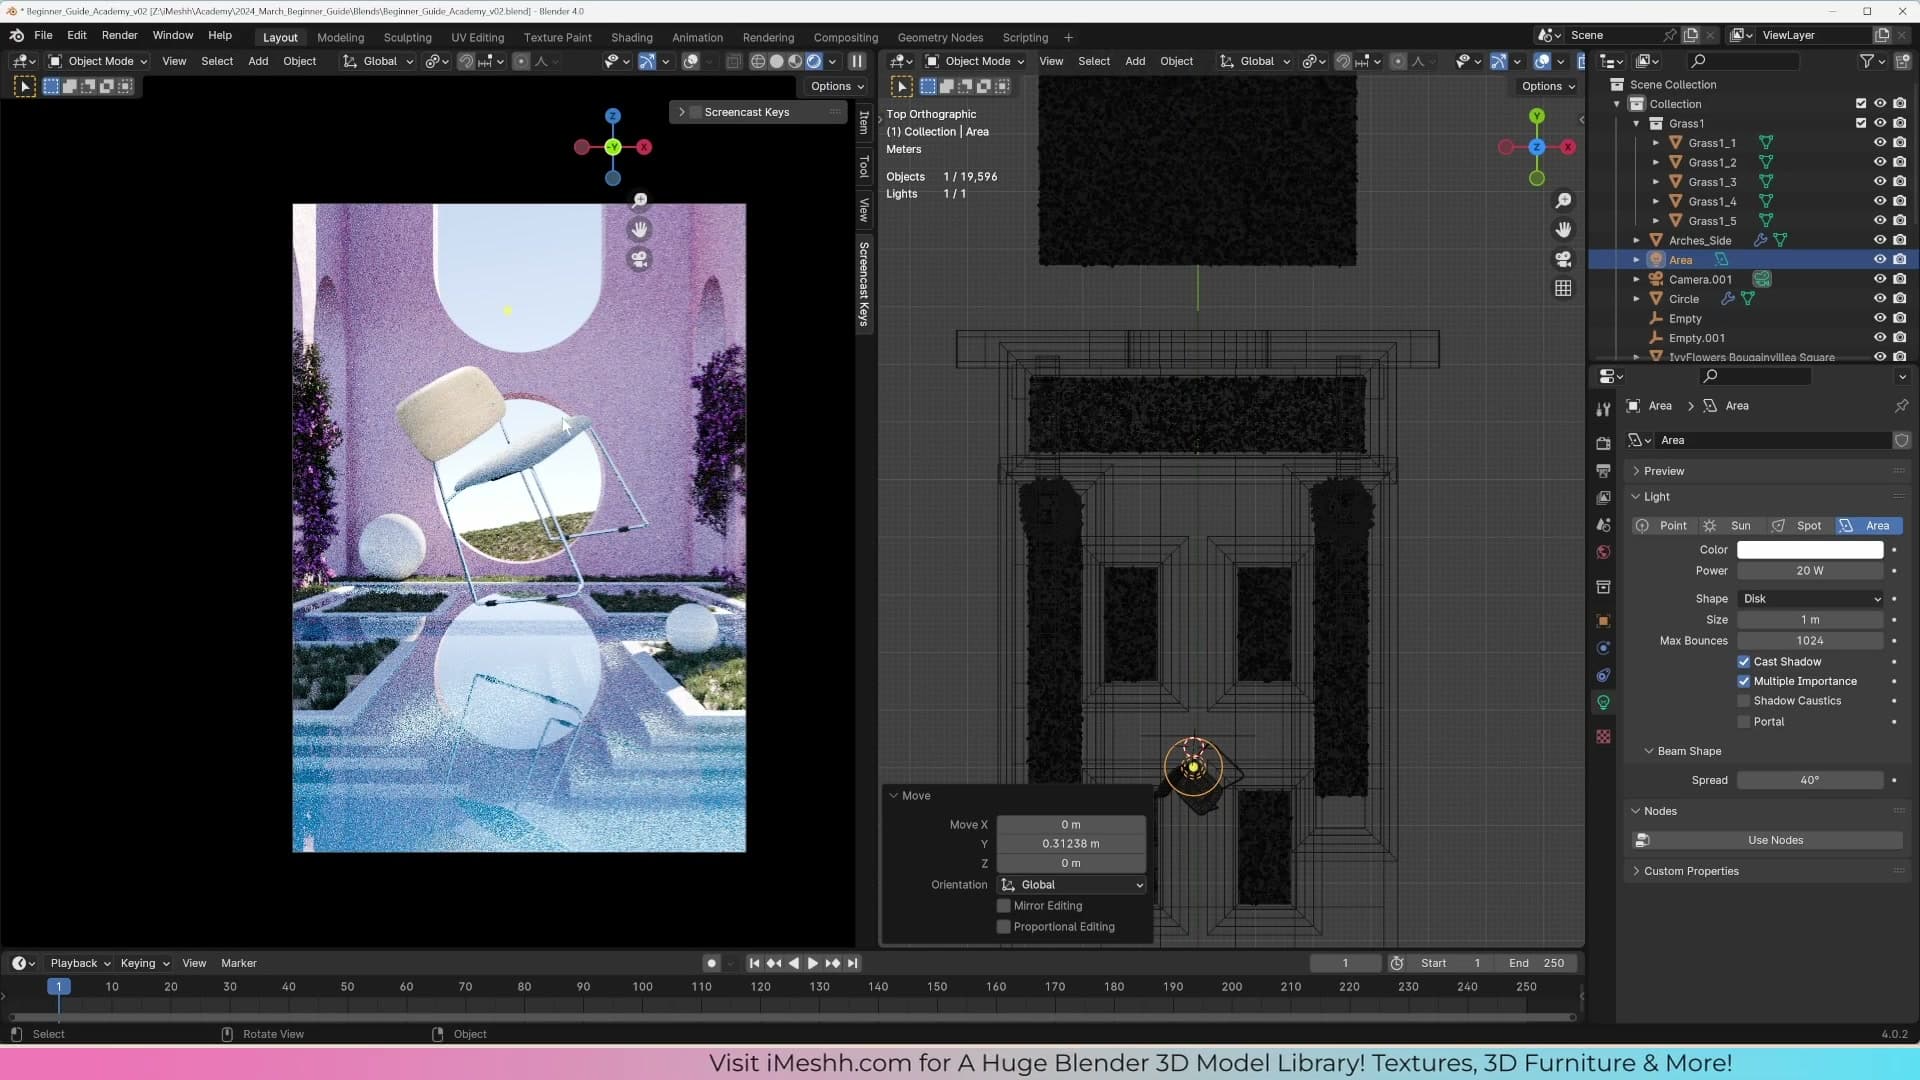Collapse the Light panel section
The image size is (1920, 1080).
coord(1636,497)
